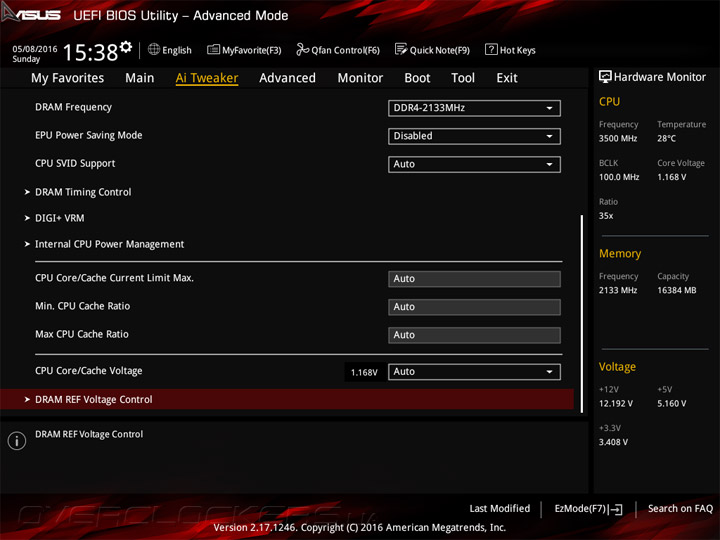Switch to EzMode(F7)
Image resolution: width=720 pixels, height=540 pixels.
pyautogui.click(x=588, y=509)
